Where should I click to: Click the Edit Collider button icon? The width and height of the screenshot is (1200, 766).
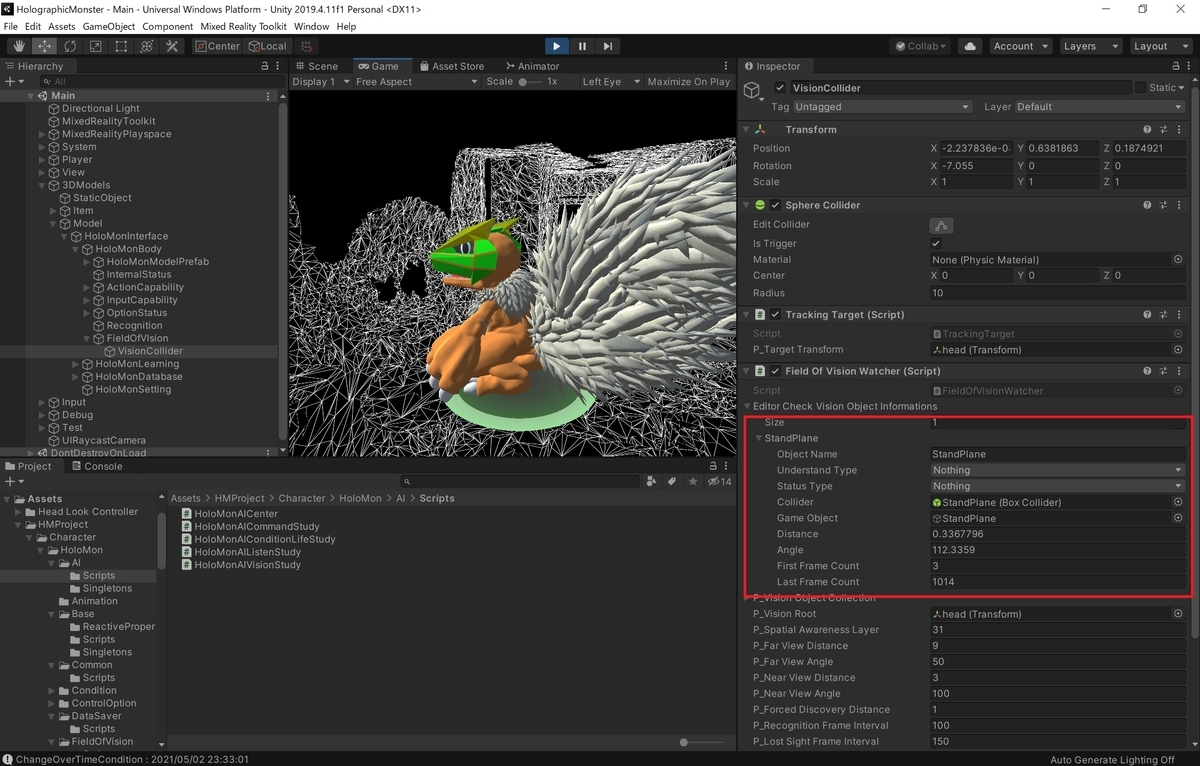tap(941, 225)
